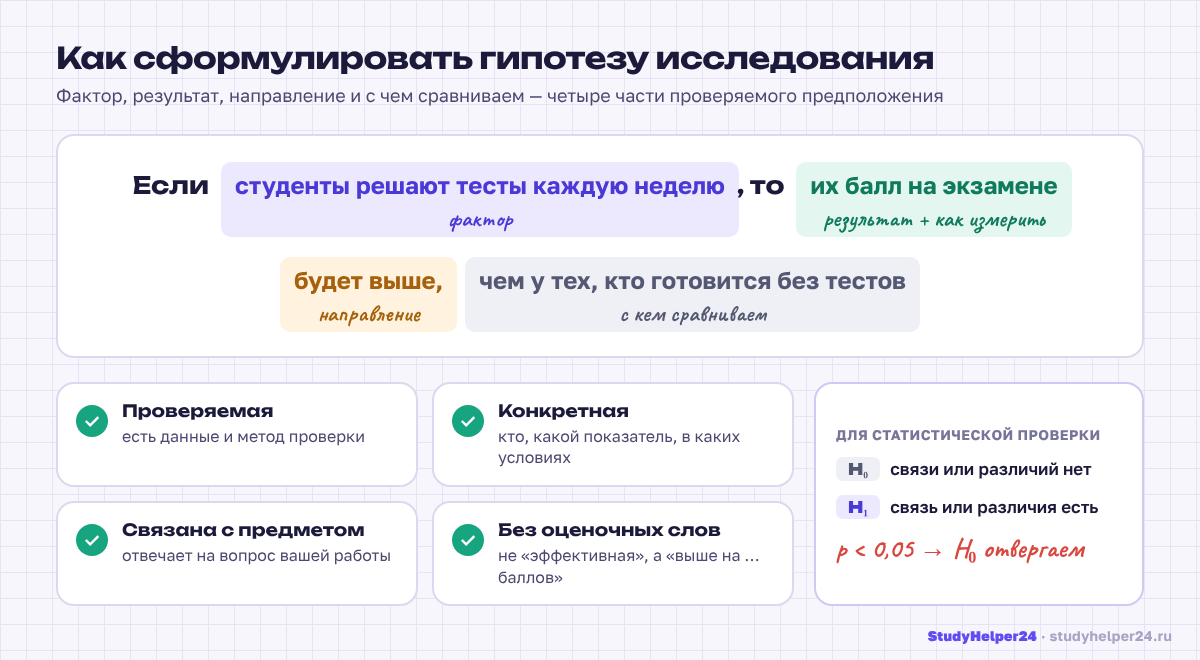Screen dimensions: 1200x660
Task: Click the card title «Конкретная»
Action: point(563,411)
